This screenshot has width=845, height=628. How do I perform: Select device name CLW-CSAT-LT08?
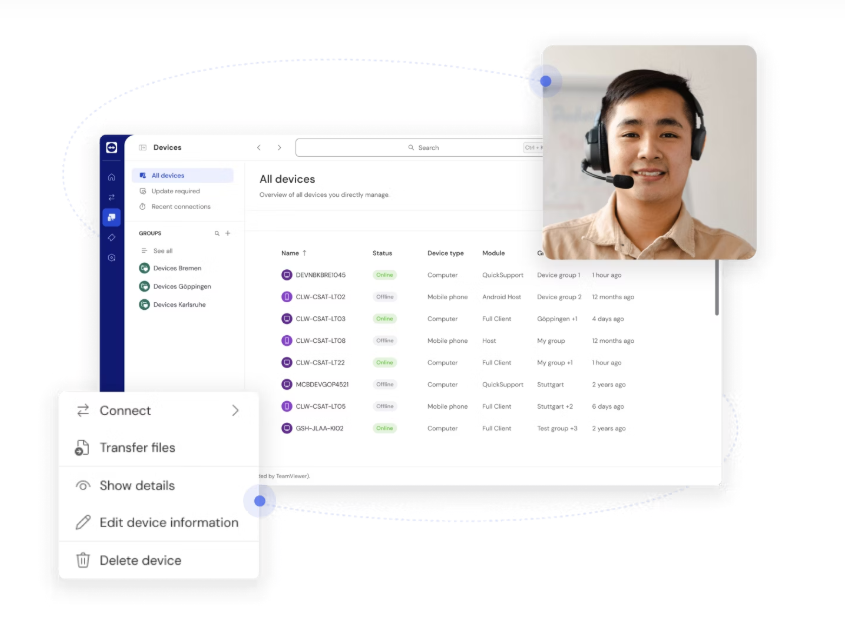(x=321, y=341)
